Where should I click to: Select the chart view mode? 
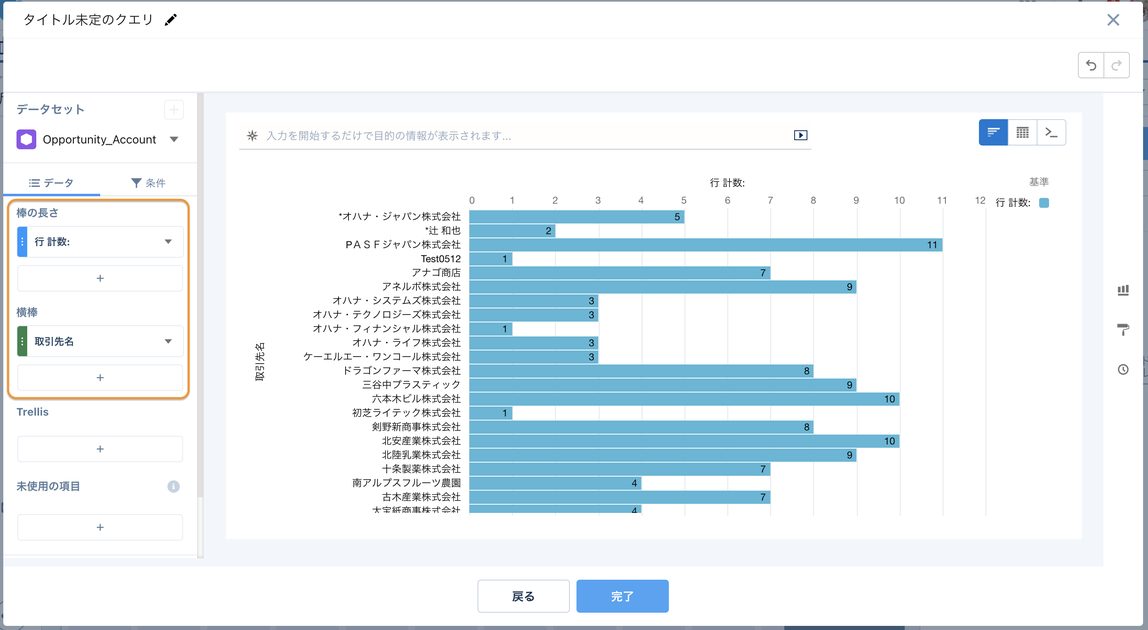993,131
